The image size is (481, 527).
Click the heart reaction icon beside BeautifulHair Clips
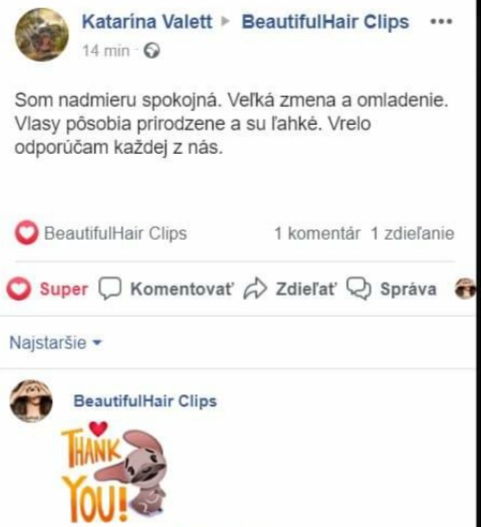pos(26,233)
